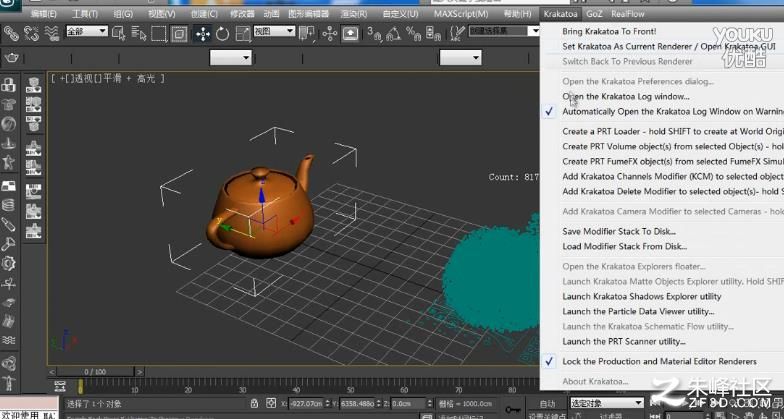Open the first blank dropdown on second toolbar row
The height and width of the screenshot is (419, 784).
[x=230, y=58]
